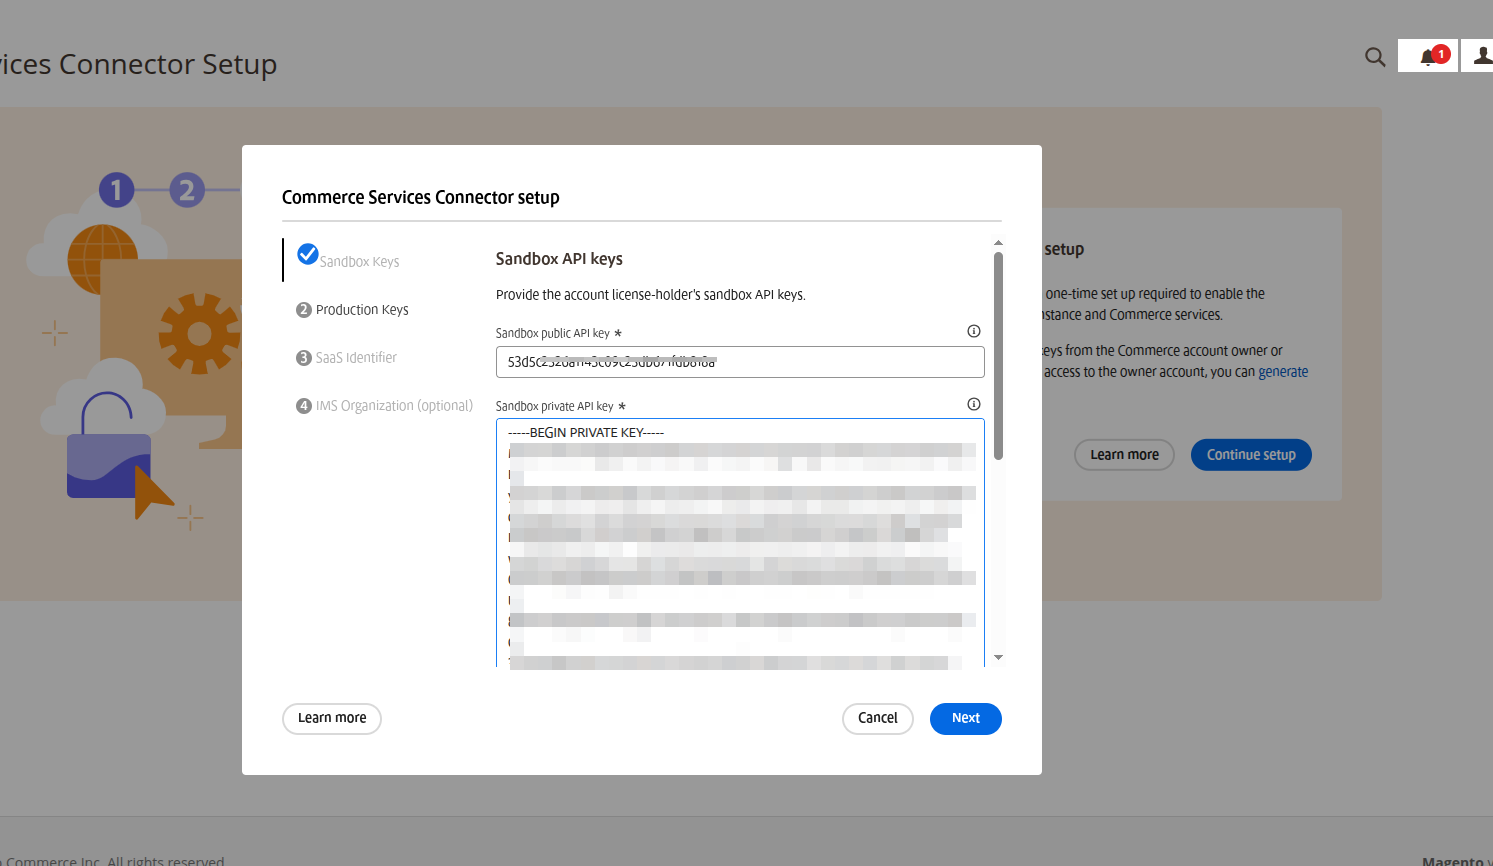The image size is (1493, 866).
Task: Select IMS Organization (optional) step
Action: [394, 406]
